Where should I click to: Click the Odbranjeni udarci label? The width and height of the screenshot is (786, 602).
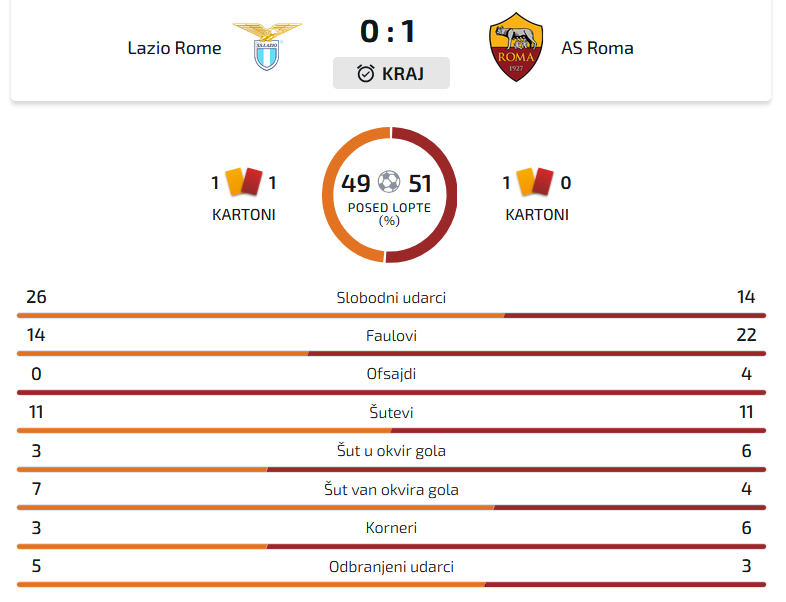click(x=391, y=567)
